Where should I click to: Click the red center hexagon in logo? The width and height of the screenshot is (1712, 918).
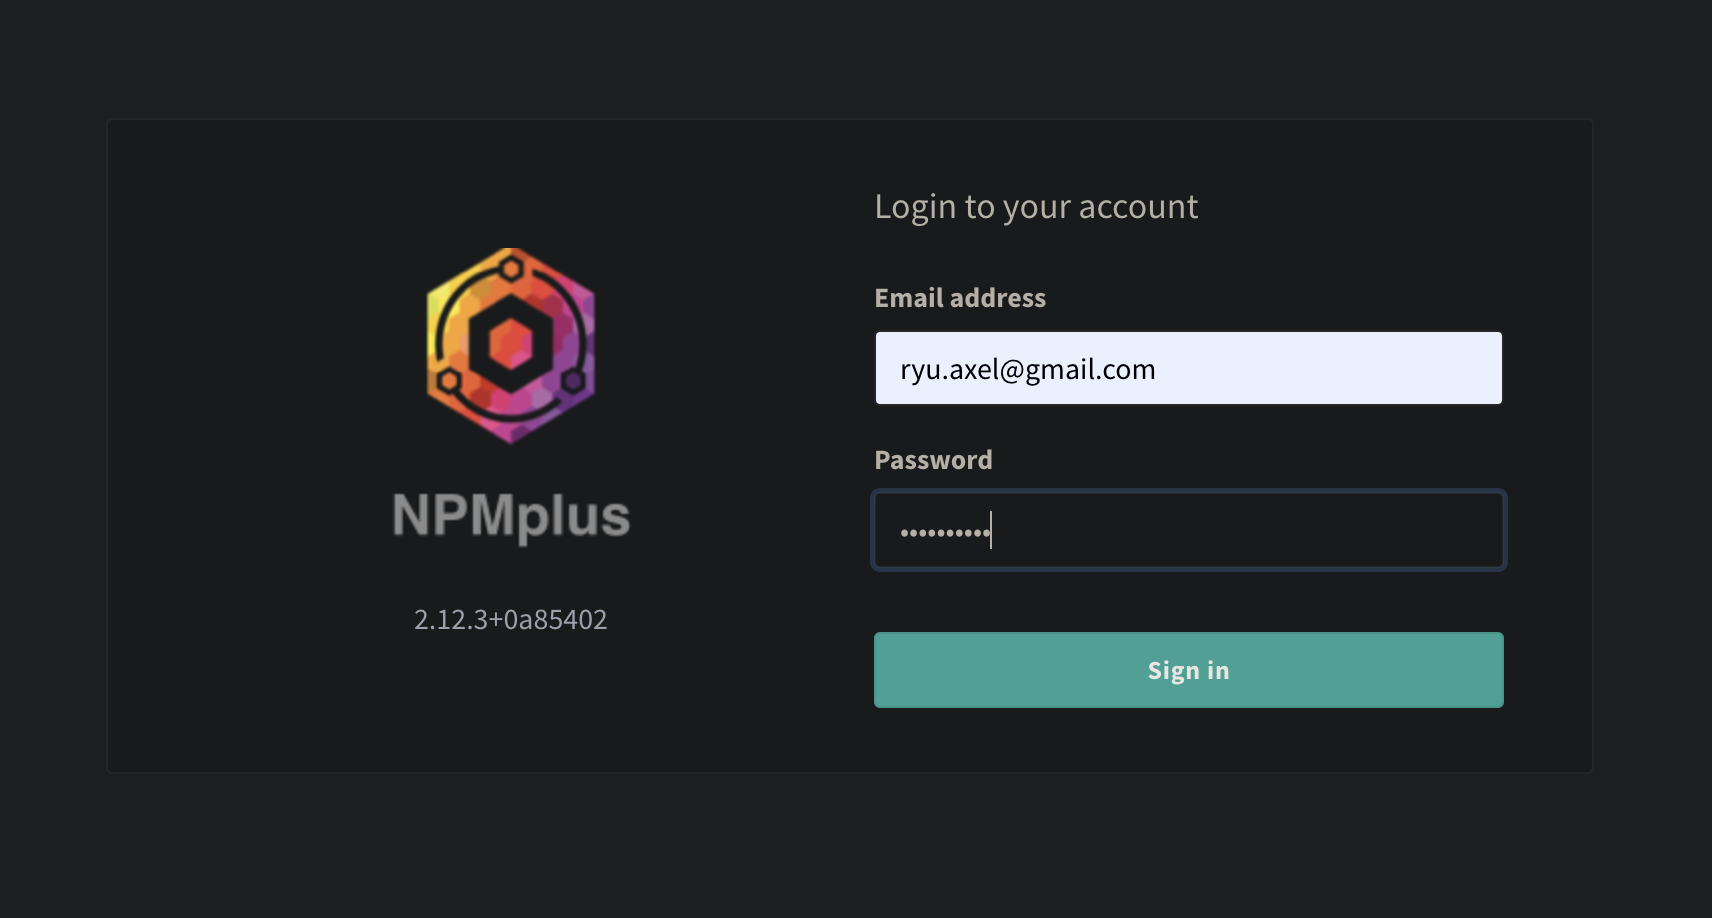tap(511, 345)
